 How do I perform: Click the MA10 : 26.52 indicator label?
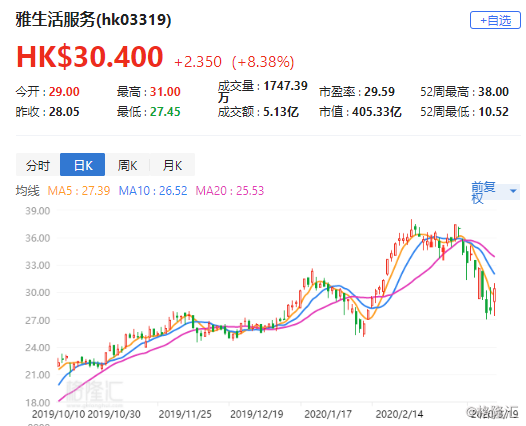click(x=153, y=191)
